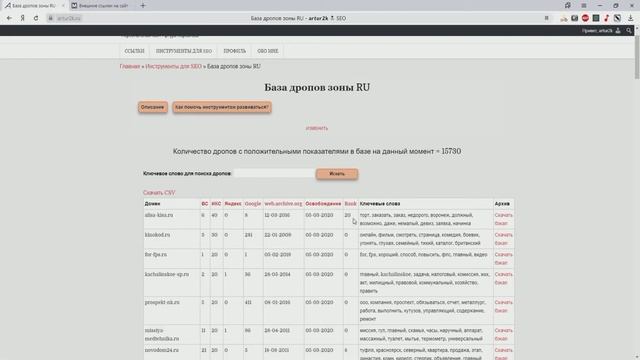Go back using the browser back arrow
Image resolution: width=640 pixels, height=360 pixels.
(x=9, y=18)
